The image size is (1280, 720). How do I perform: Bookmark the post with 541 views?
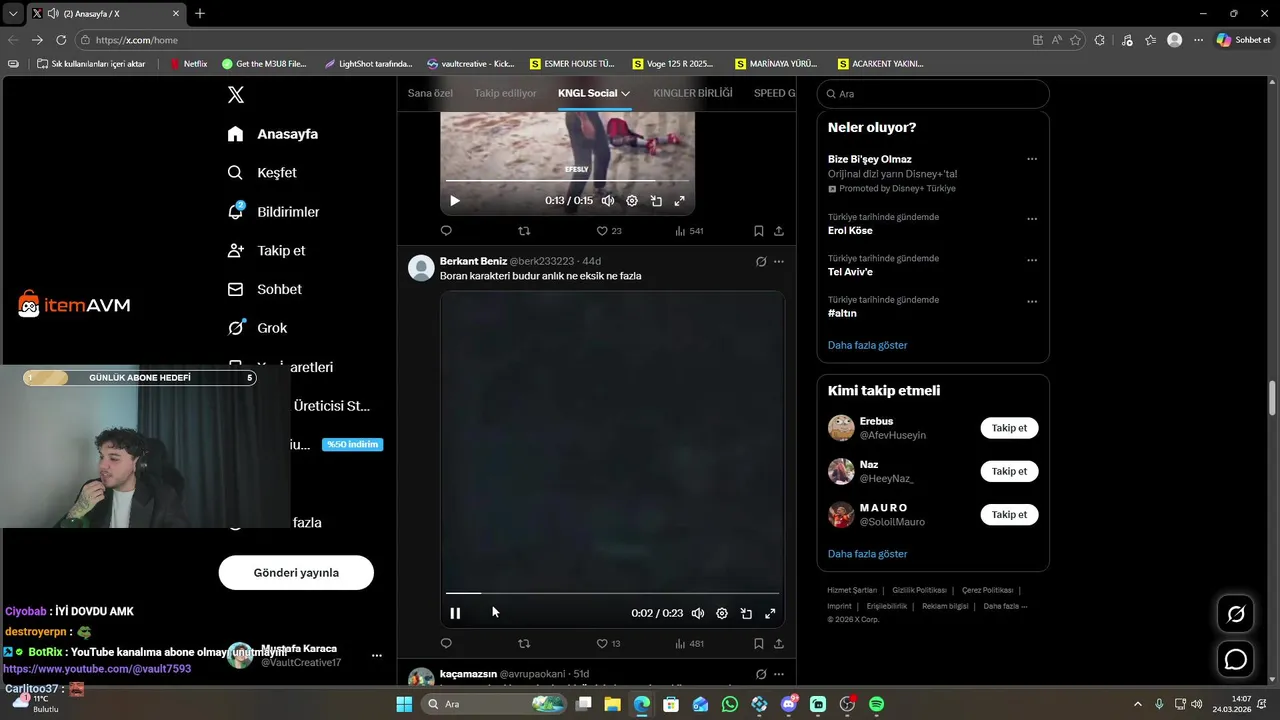[x=759, y=231]
